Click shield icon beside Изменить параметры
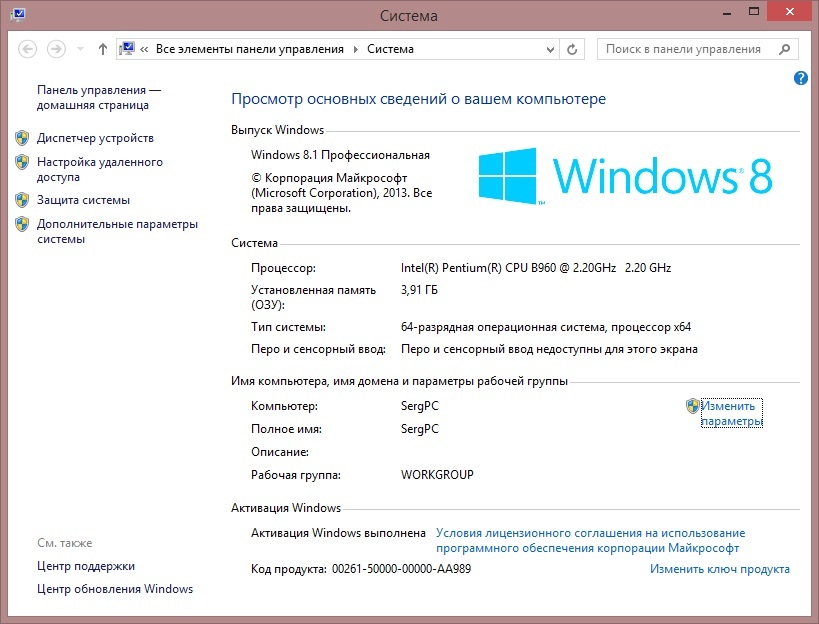 tap(693, 406)
